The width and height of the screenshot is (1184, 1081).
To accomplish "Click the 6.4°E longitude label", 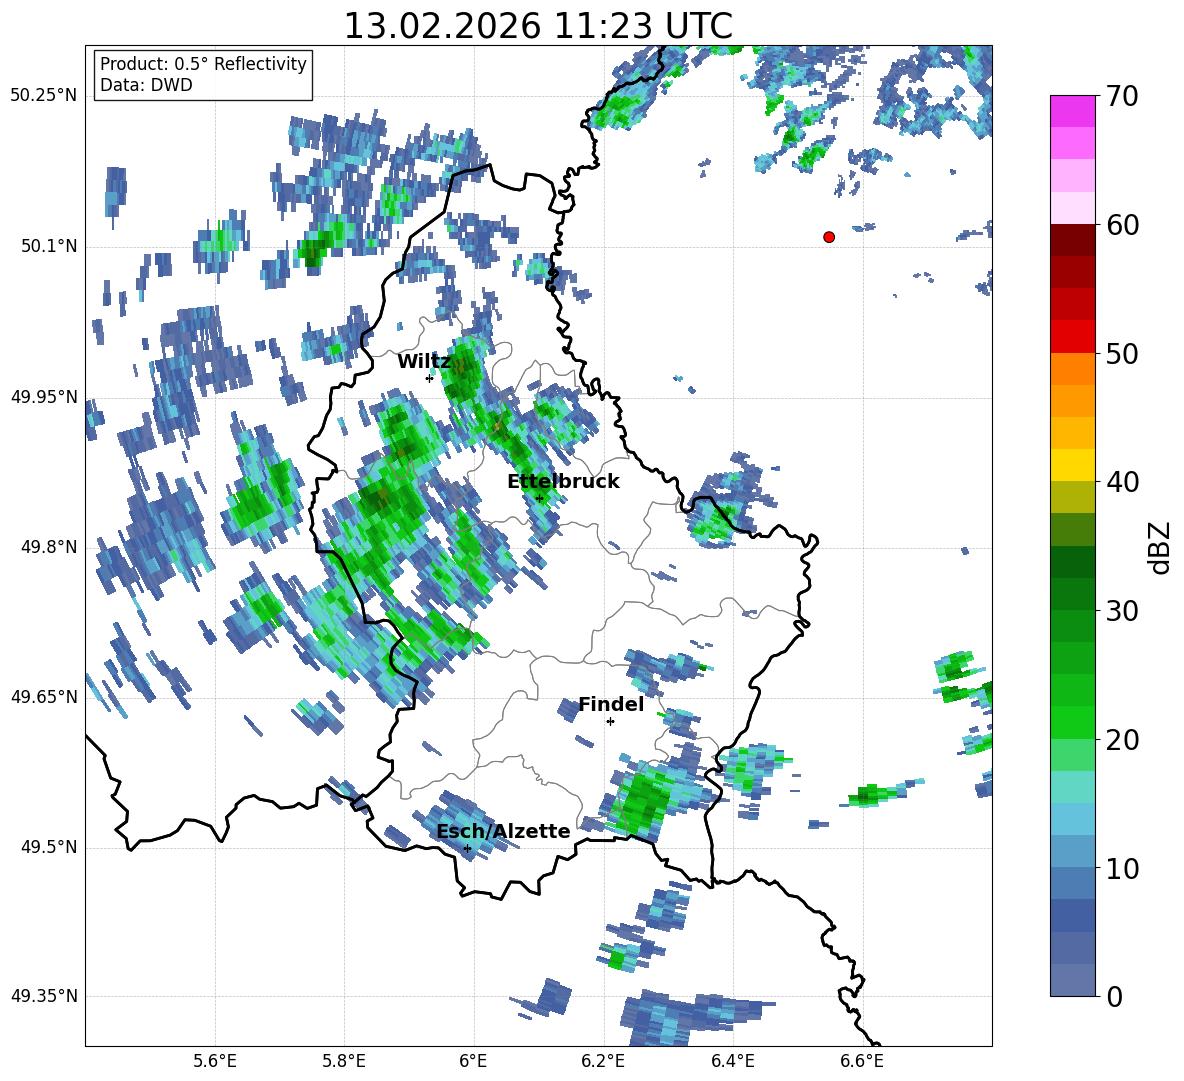I will 732,1062.
